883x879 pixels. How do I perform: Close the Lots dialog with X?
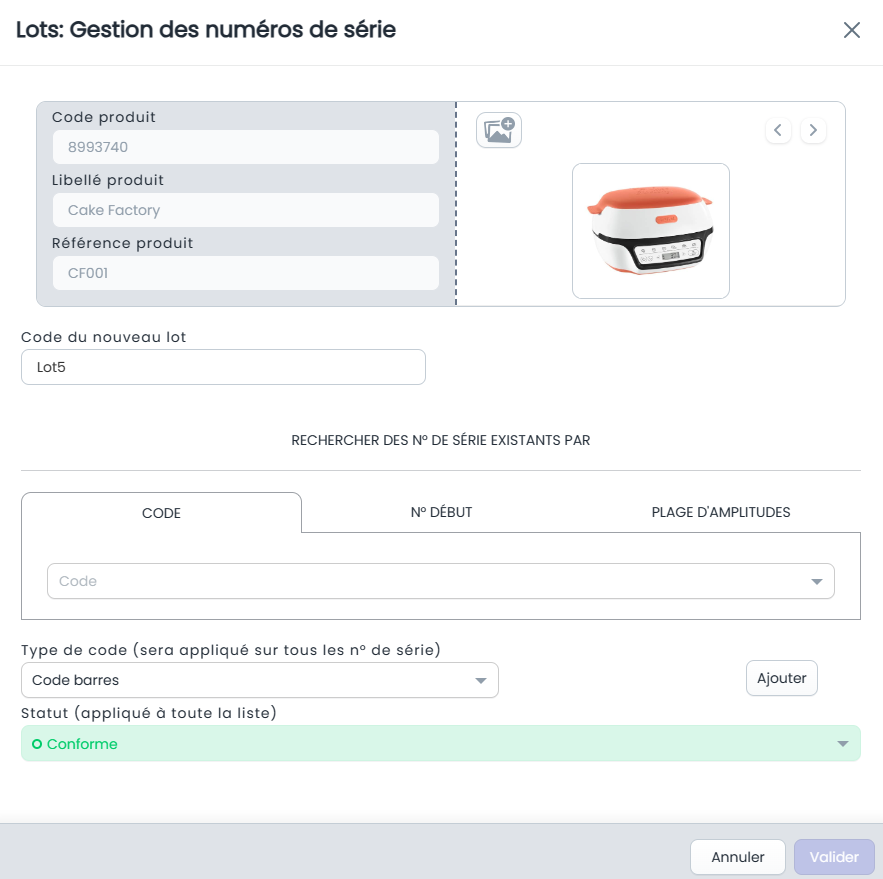(x=851, y=30)
